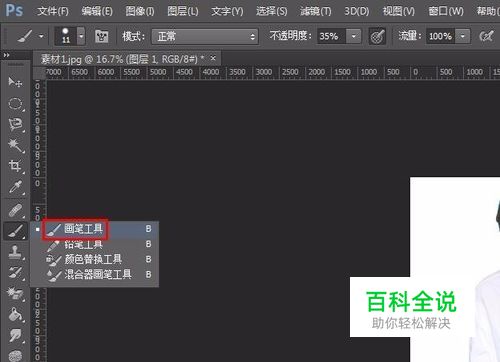Click the current brush tool icon in options bar
This screenshot has width=500, height=362.
point(25,36)
